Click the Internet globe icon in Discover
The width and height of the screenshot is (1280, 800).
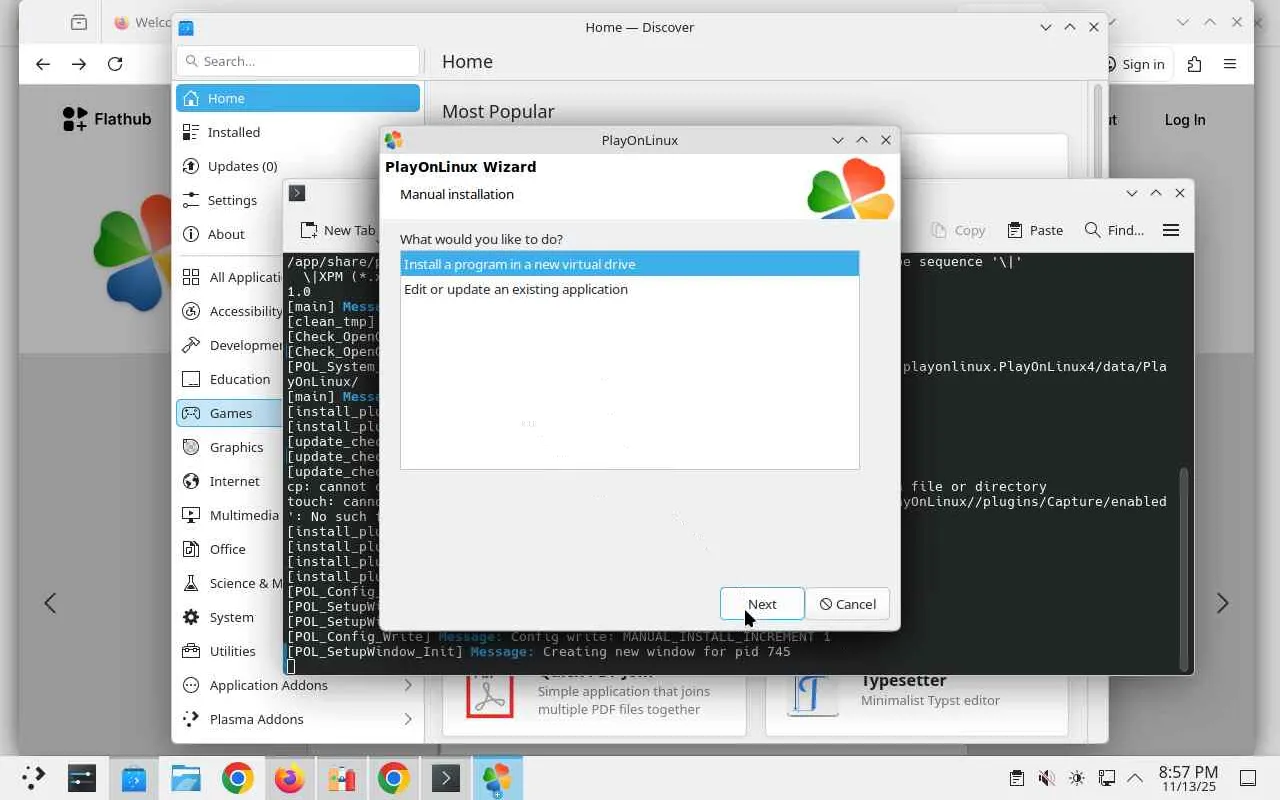tap(191, 481)
